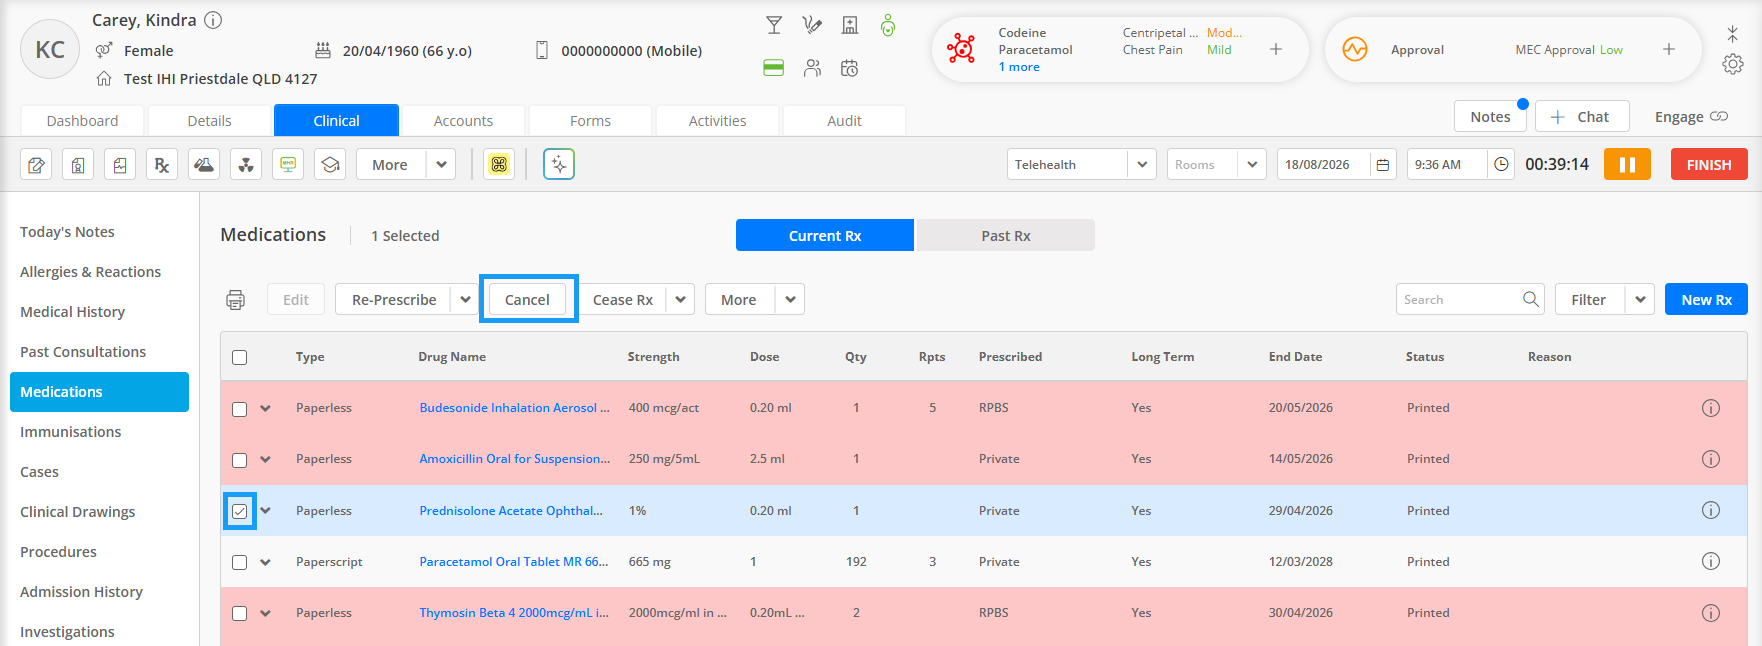This screenshot has height=646, width=1762.
Task: Pause the consultation timer with orange button
Action: point(1627,164)
